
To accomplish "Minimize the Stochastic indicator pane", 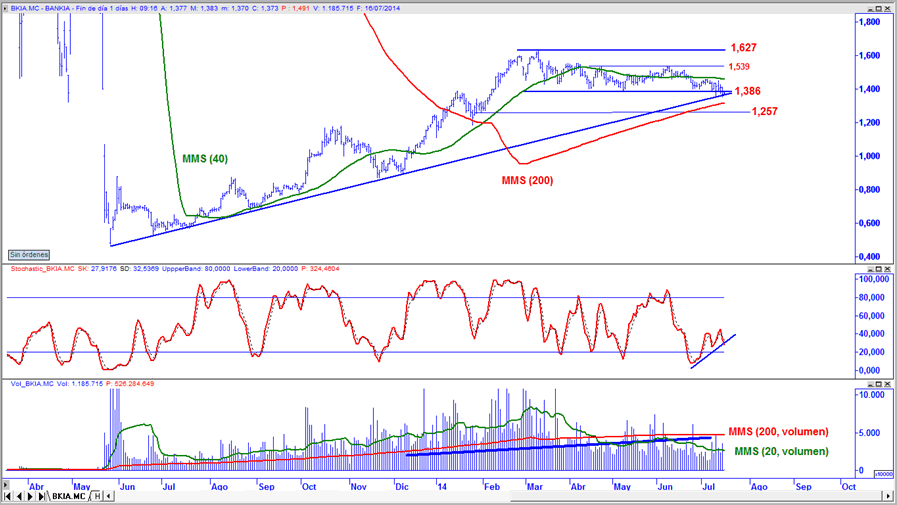I will (870, 269).
